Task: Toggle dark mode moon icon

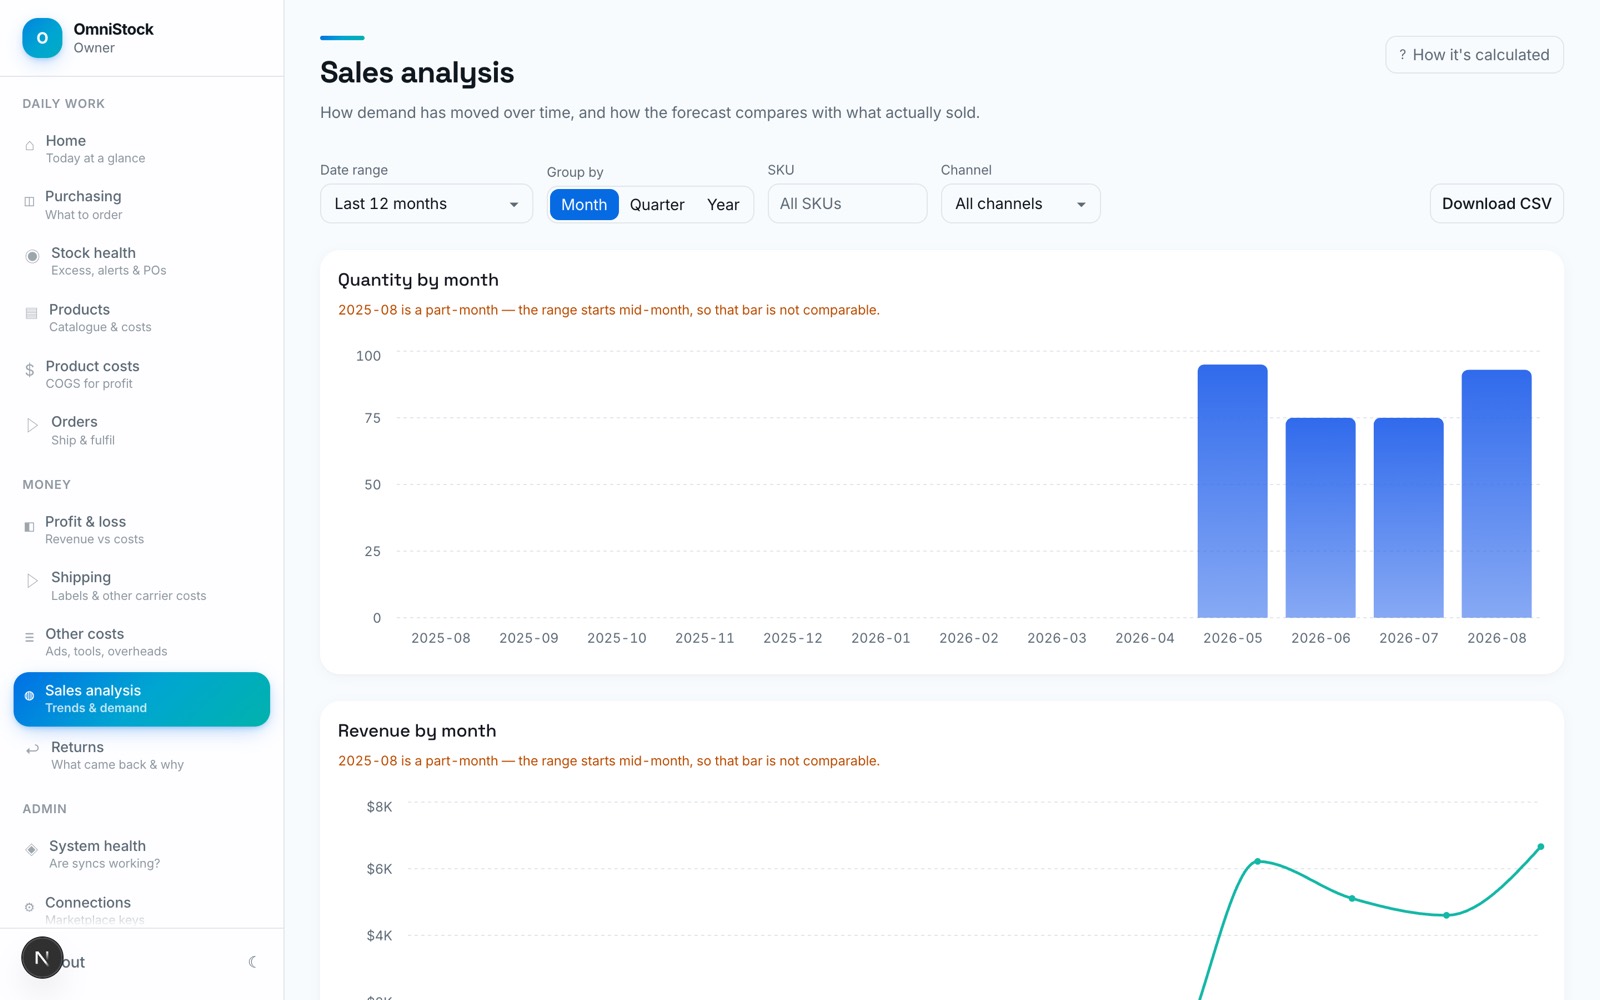Action: click(x=252, y=962)
